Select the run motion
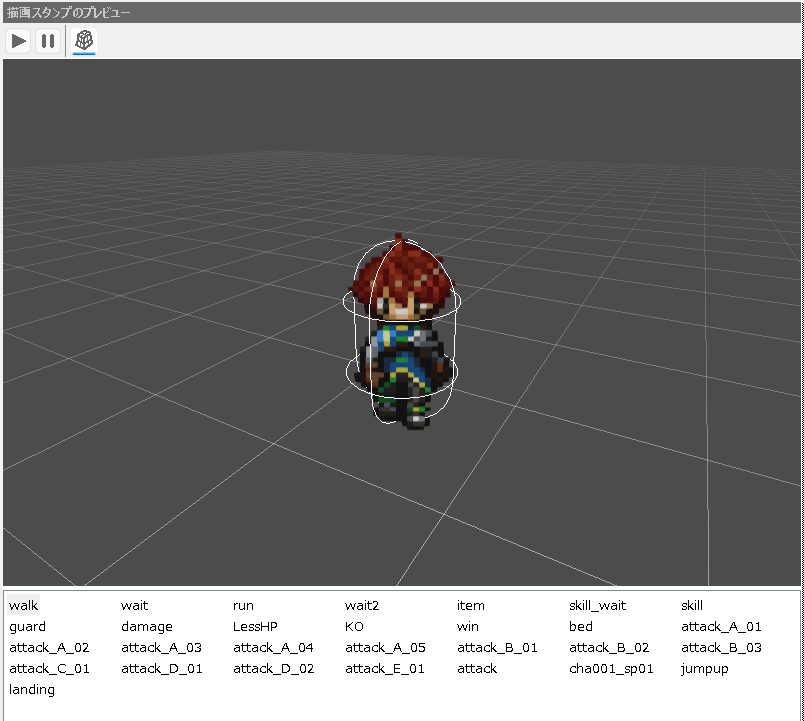This screenshot has width=804, height=721. point(243,605)
